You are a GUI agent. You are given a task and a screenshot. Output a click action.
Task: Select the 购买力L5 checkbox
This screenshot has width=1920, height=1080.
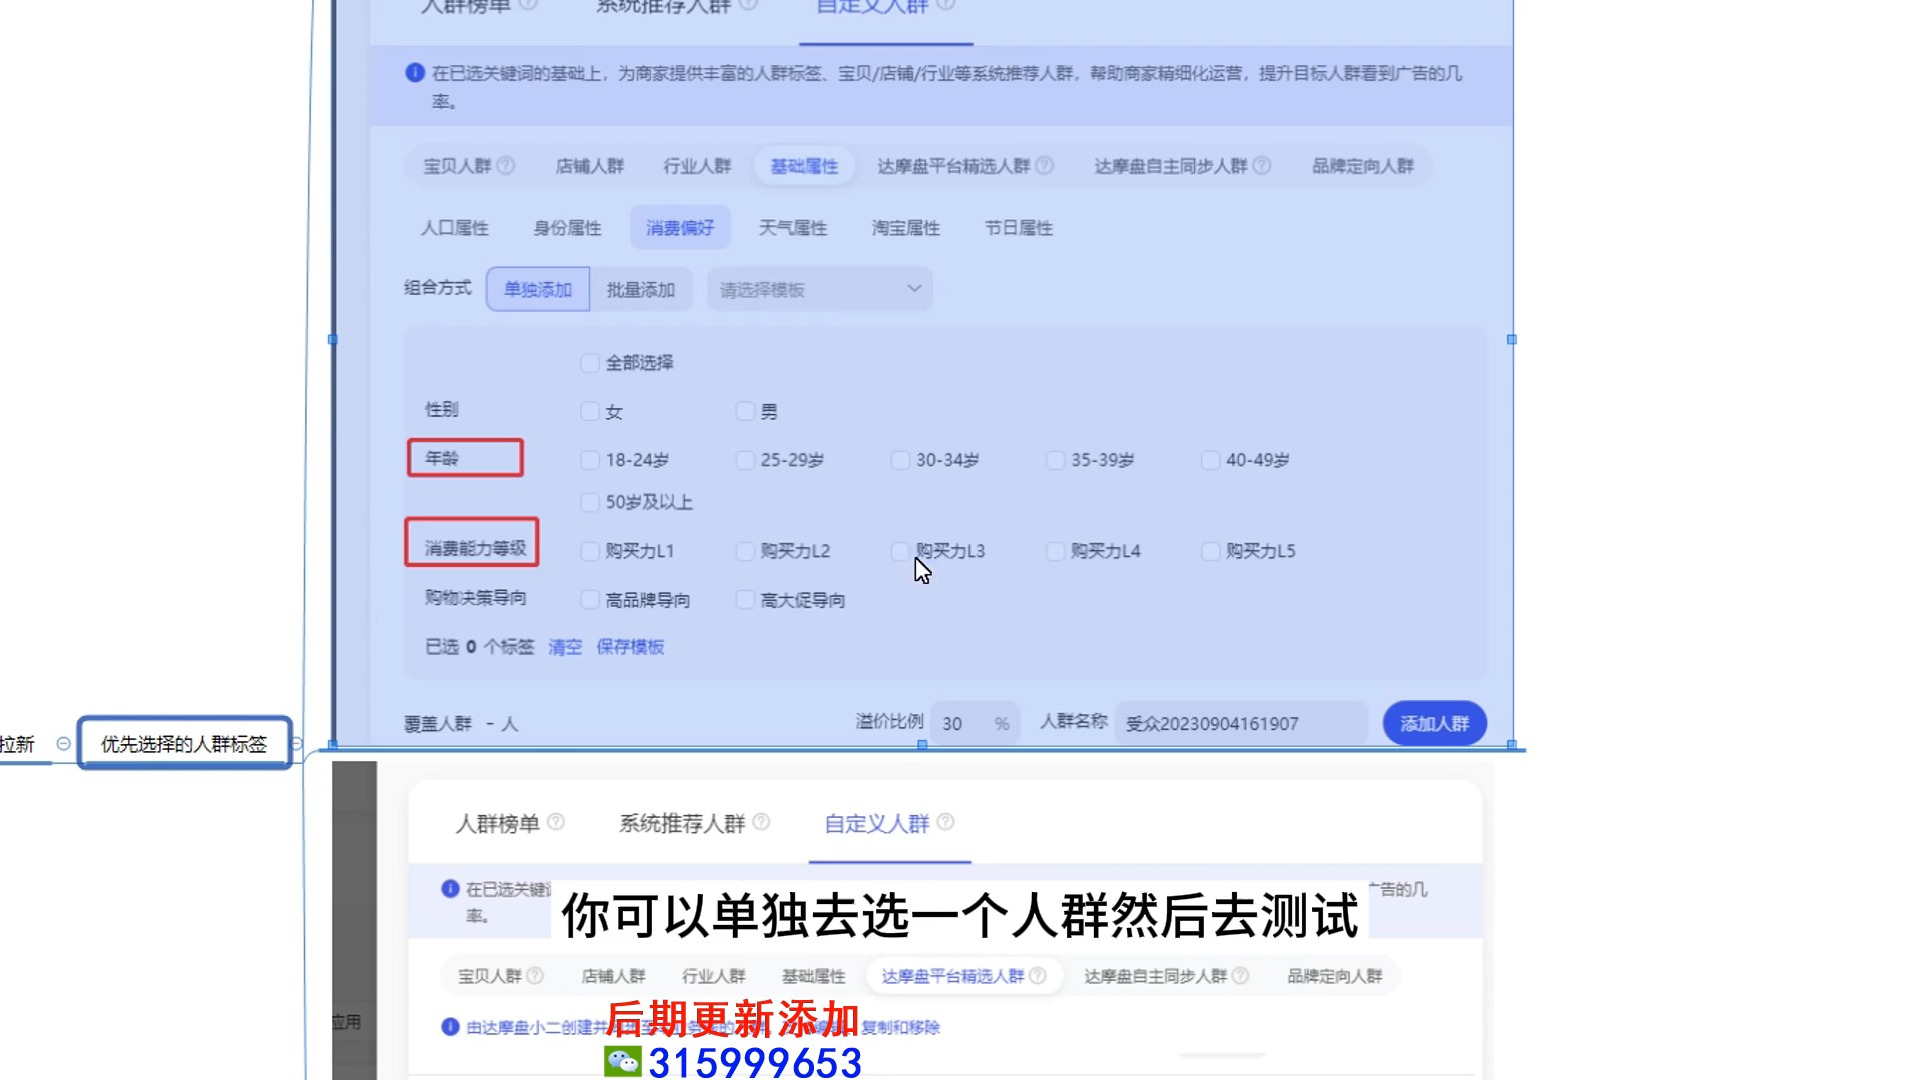pyautogui.click(x=1210, y=551)
